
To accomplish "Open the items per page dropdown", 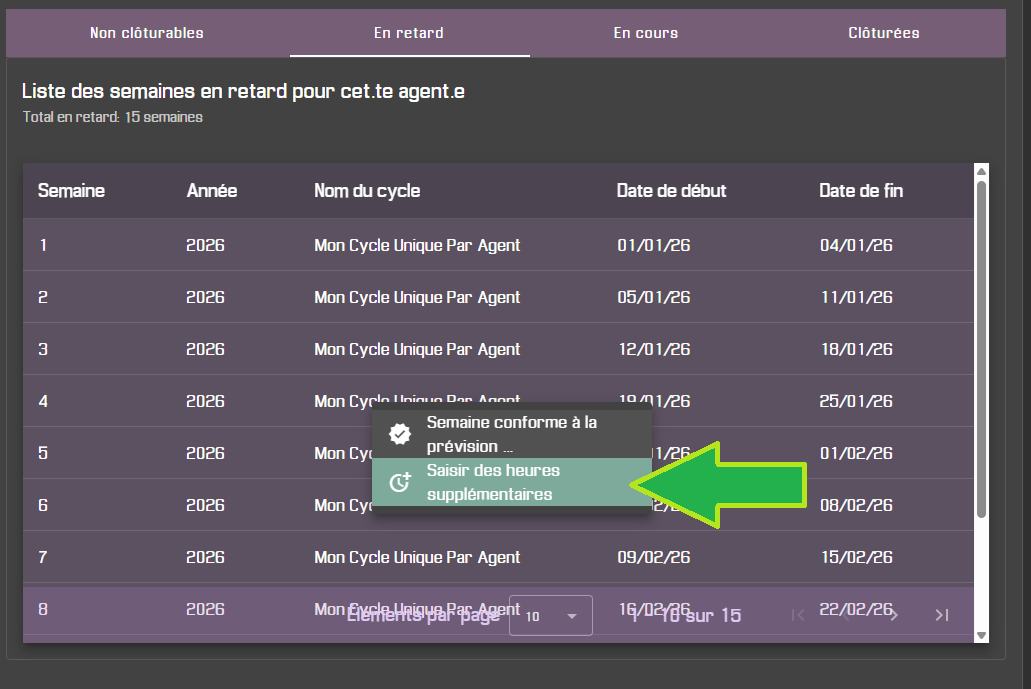I will (551, 615).
